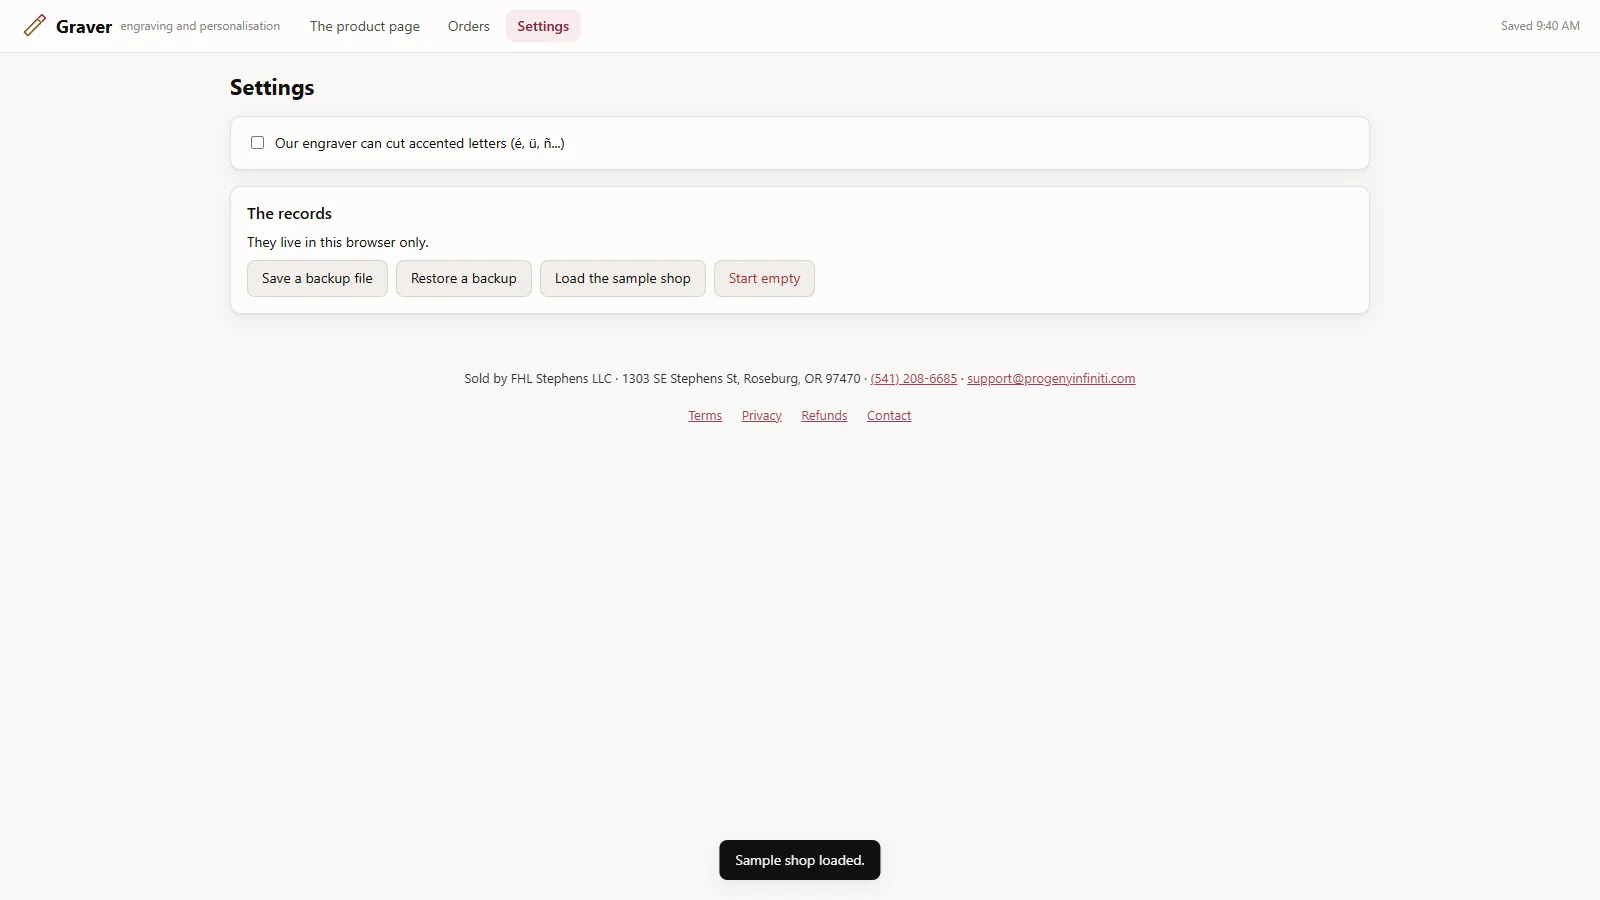Click the Graver pencil logo icon

click(35, 25)
